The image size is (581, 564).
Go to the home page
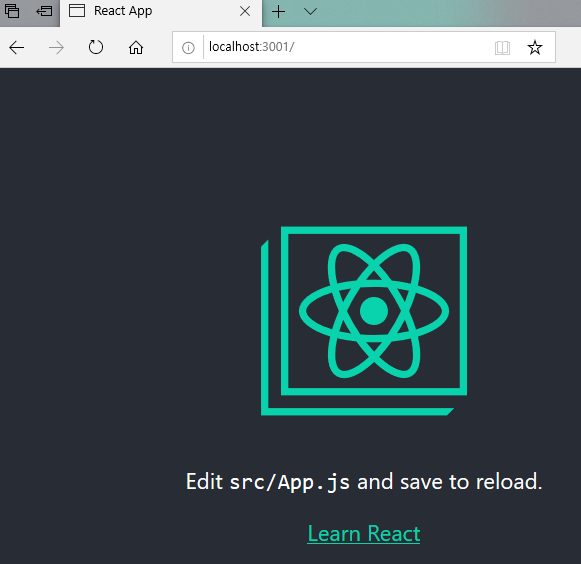(136, 47)
